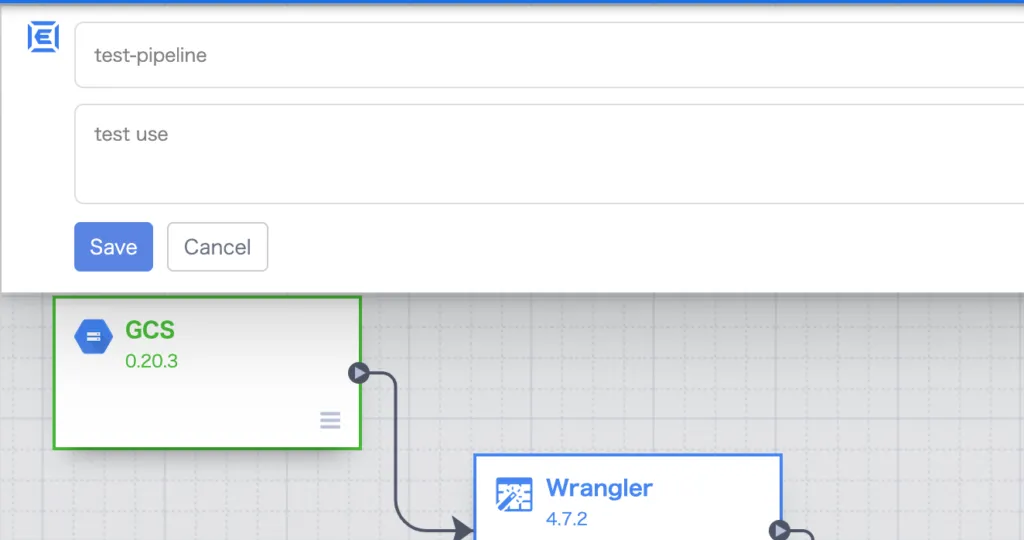Click the Wrangler node output endpoint
The width and height of the screenshot is (1024, 540).
coord(780,530)
